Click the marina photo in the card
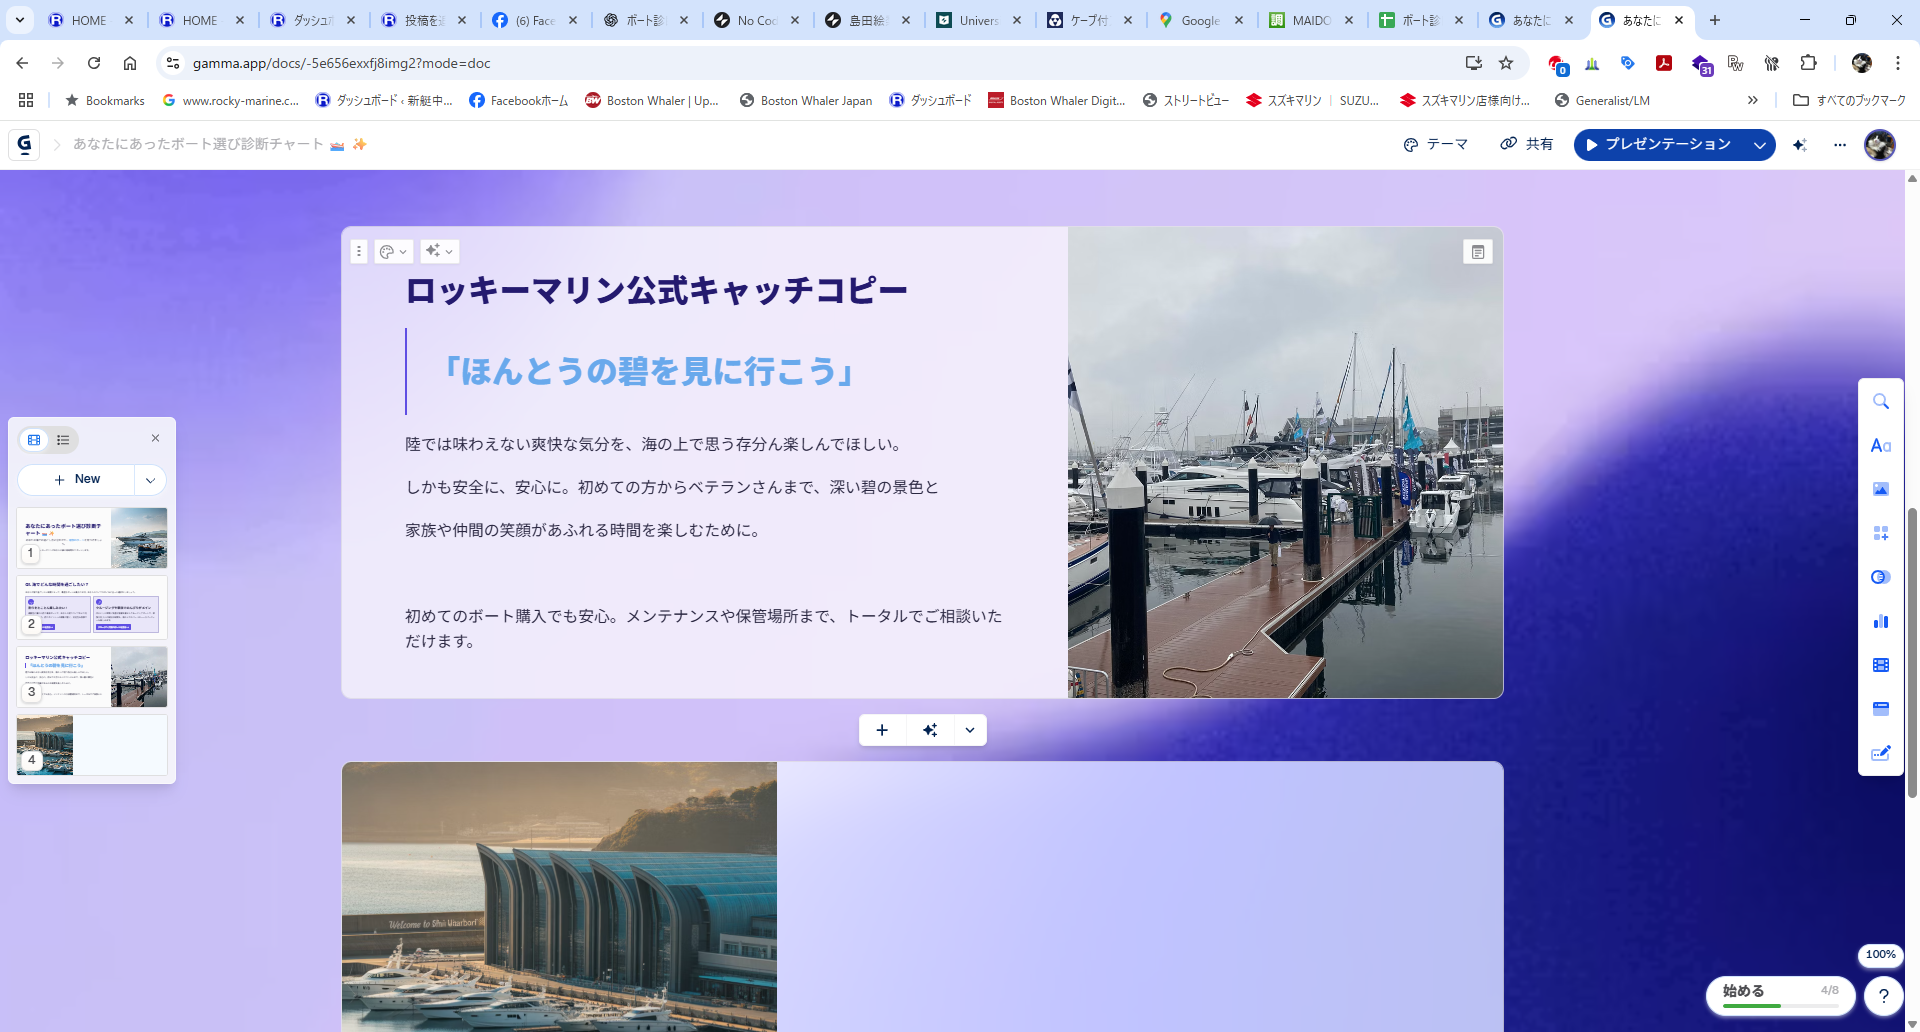The width and height of the screenshot is (1920, 1032). 1285,462
